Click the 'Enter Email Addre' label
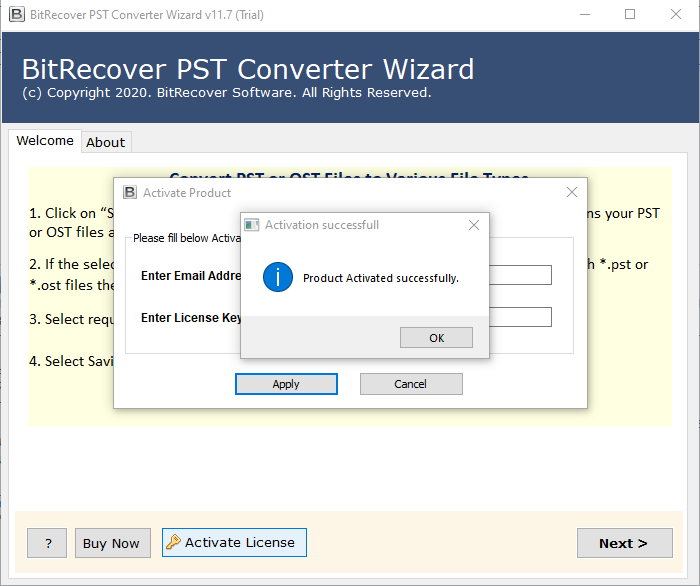This screenshot has height=586, width=700. pos(191,275)
